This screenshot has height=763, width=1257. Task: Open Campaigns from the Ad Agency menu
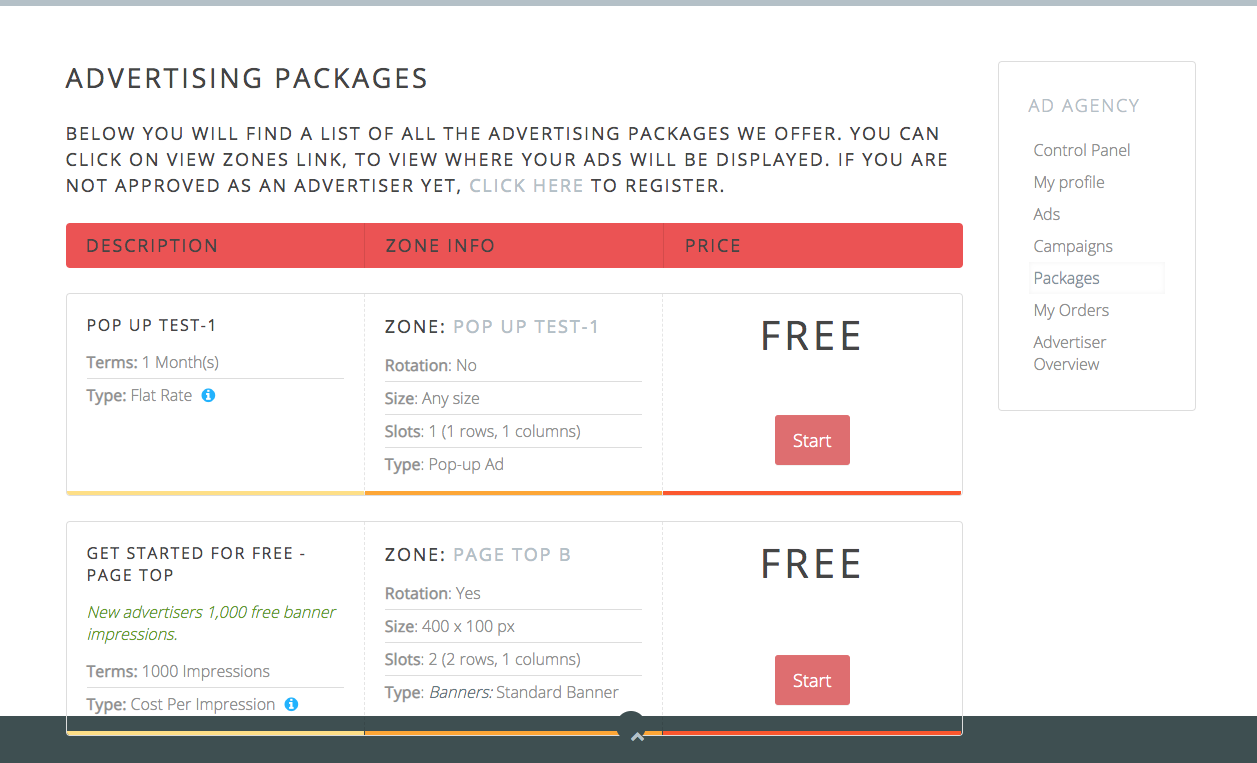[x=1073, y=246]
